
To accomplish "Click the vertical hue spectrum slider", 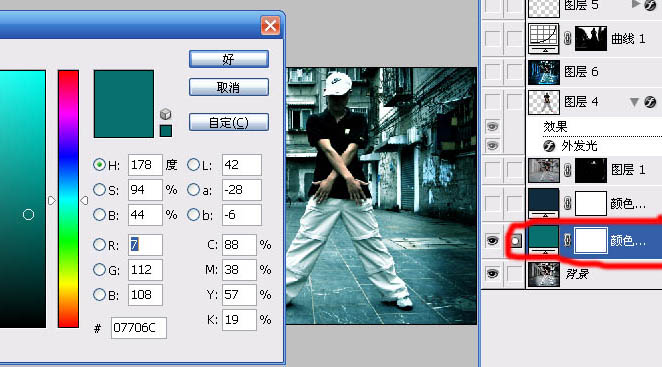I will coord(68,199).
